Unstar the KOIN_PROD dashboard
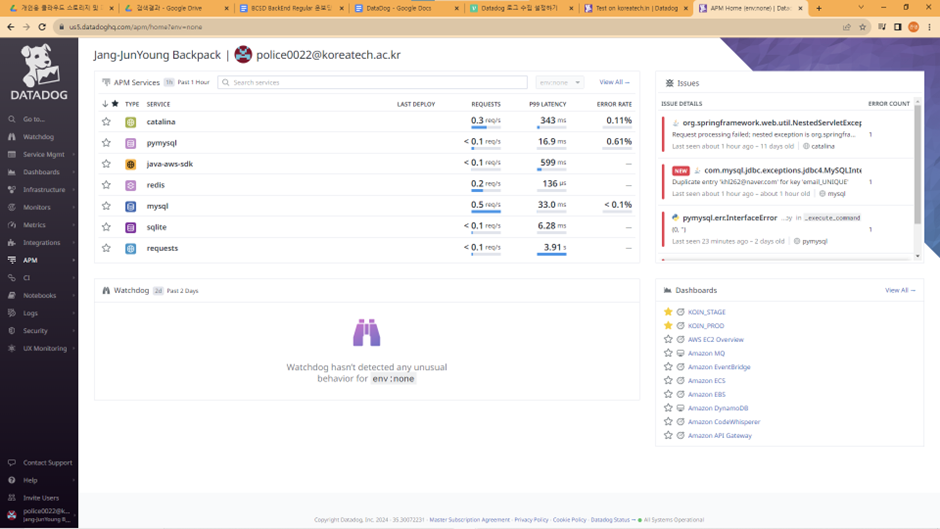 668,326
